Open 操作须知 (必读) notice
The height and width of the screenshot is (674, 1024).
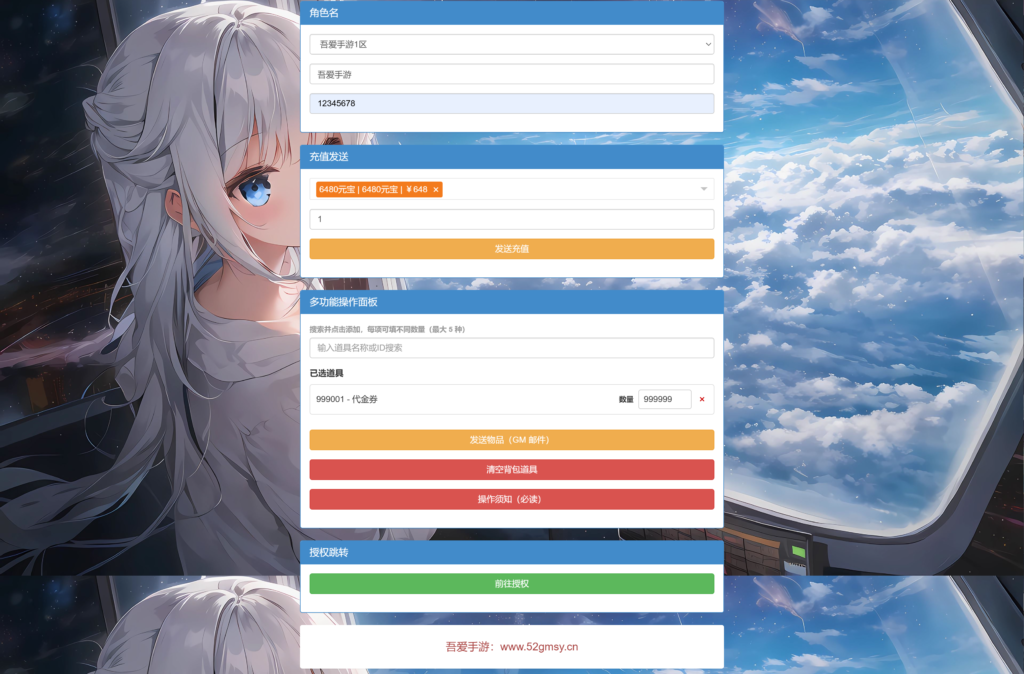pyautogui.click(x=511, y=499)
